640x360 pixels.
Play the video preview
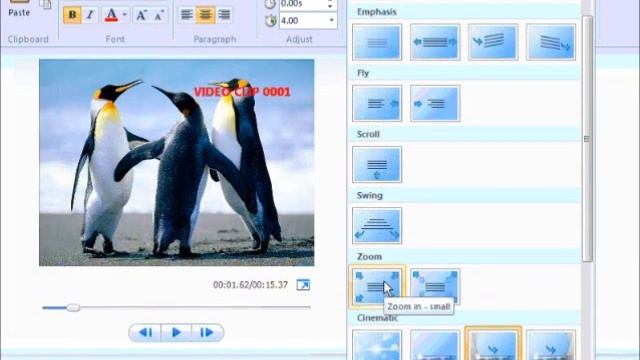(x=176, y=333)
